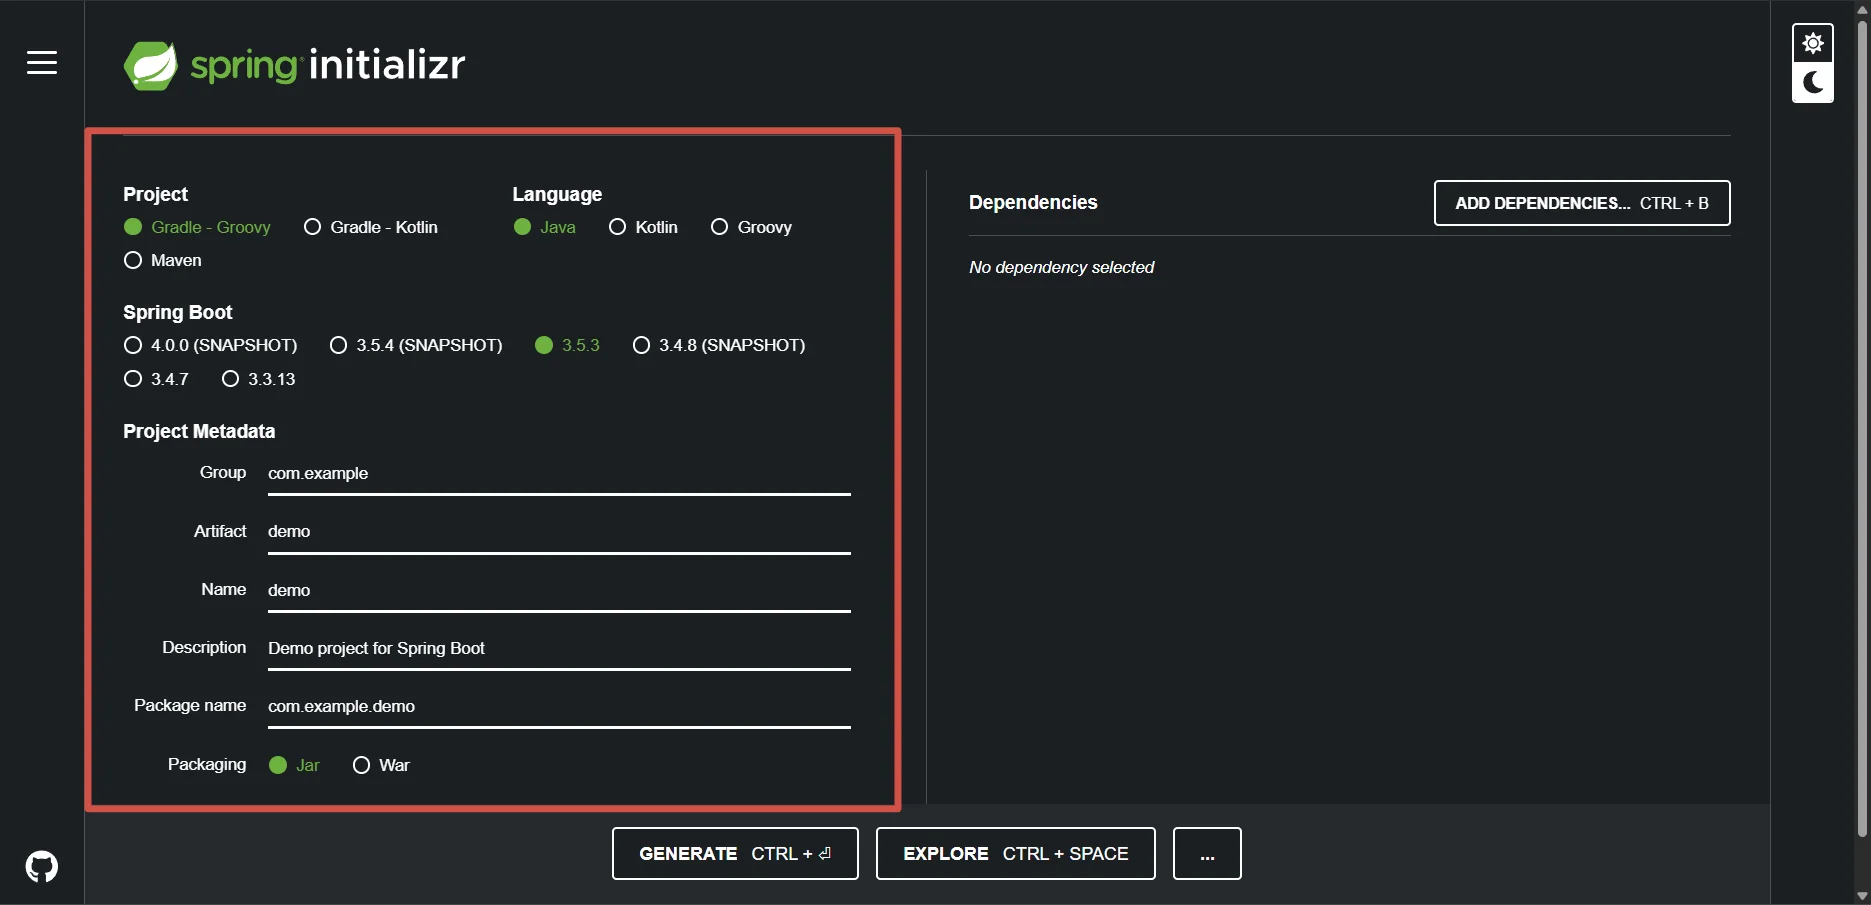
Task: Select Spring Boot 4.0.0 (SNAPSHOT)
Action: tap(211, 345)
